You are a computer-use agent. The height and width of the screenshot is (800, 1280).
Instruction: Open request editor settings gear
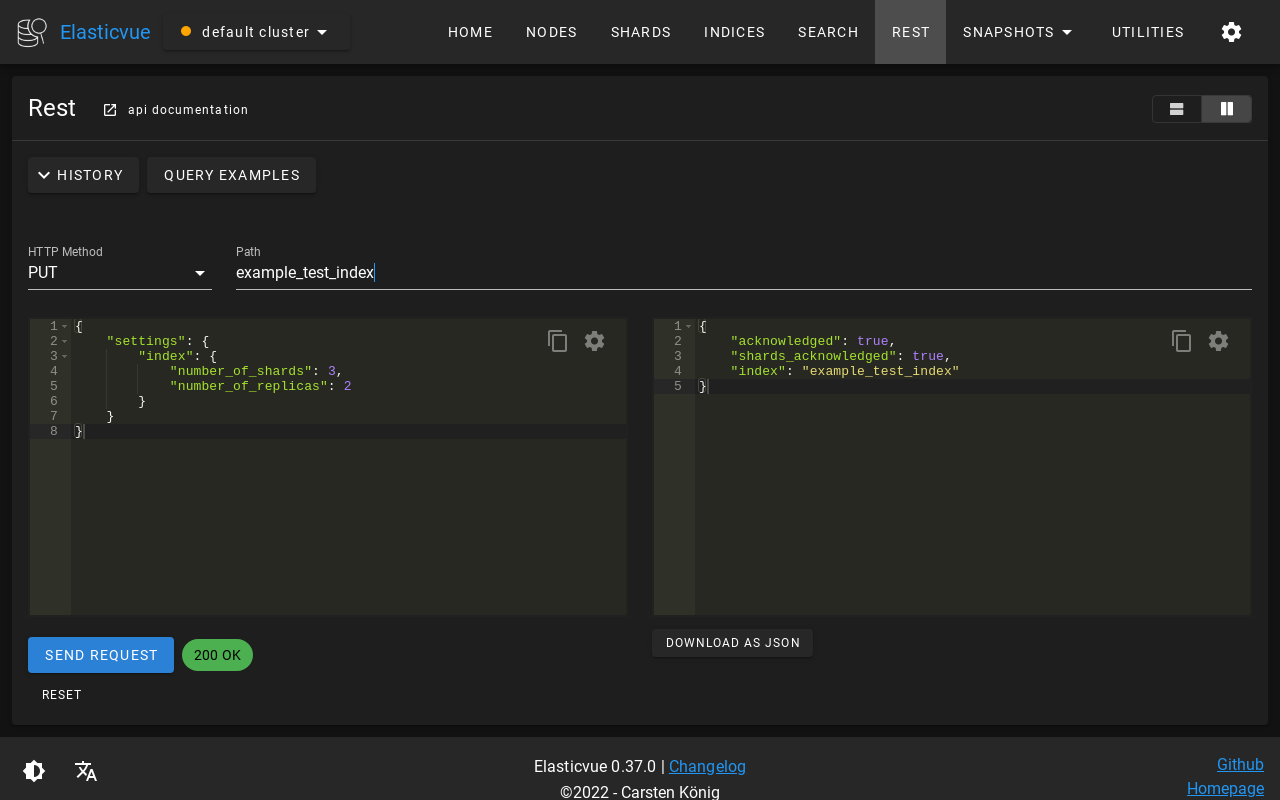point(595,341)
